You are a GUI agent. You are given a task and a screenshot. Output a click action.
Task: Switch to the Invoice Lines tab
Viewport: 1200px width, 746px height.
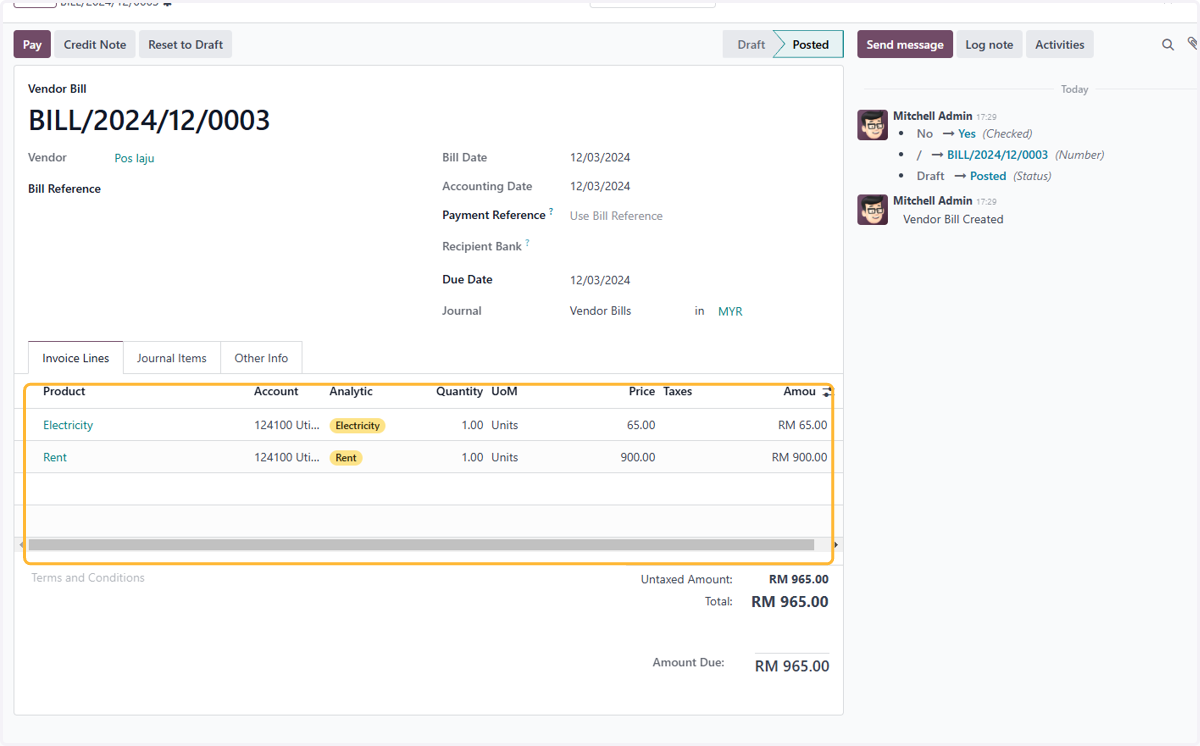tap(76, 358)
